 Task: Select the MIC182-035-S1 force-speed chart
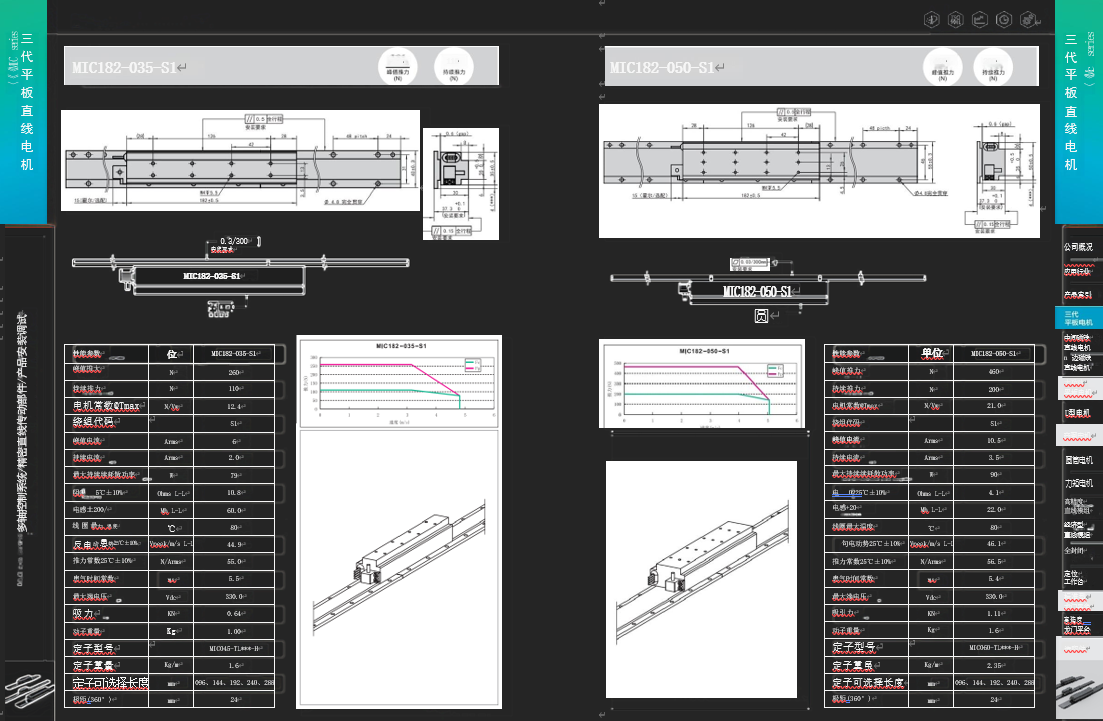coord(400,381)
